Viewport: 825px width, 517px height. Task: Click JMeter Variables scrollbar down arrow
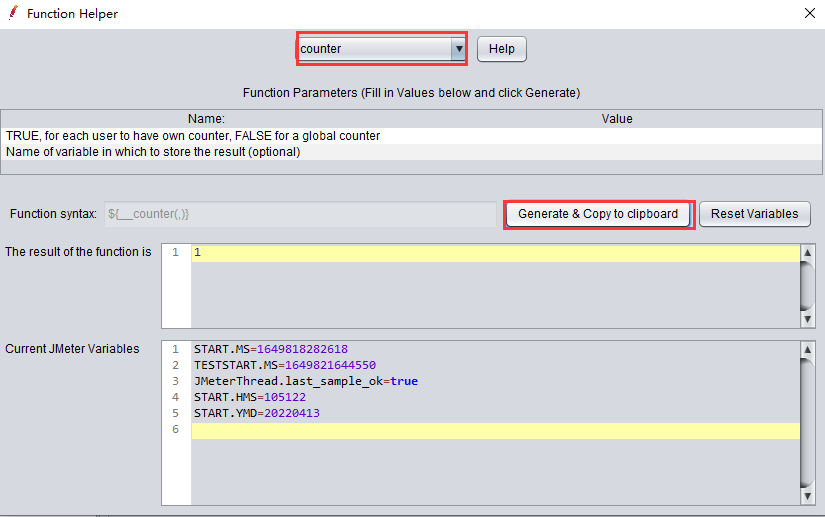808,496
